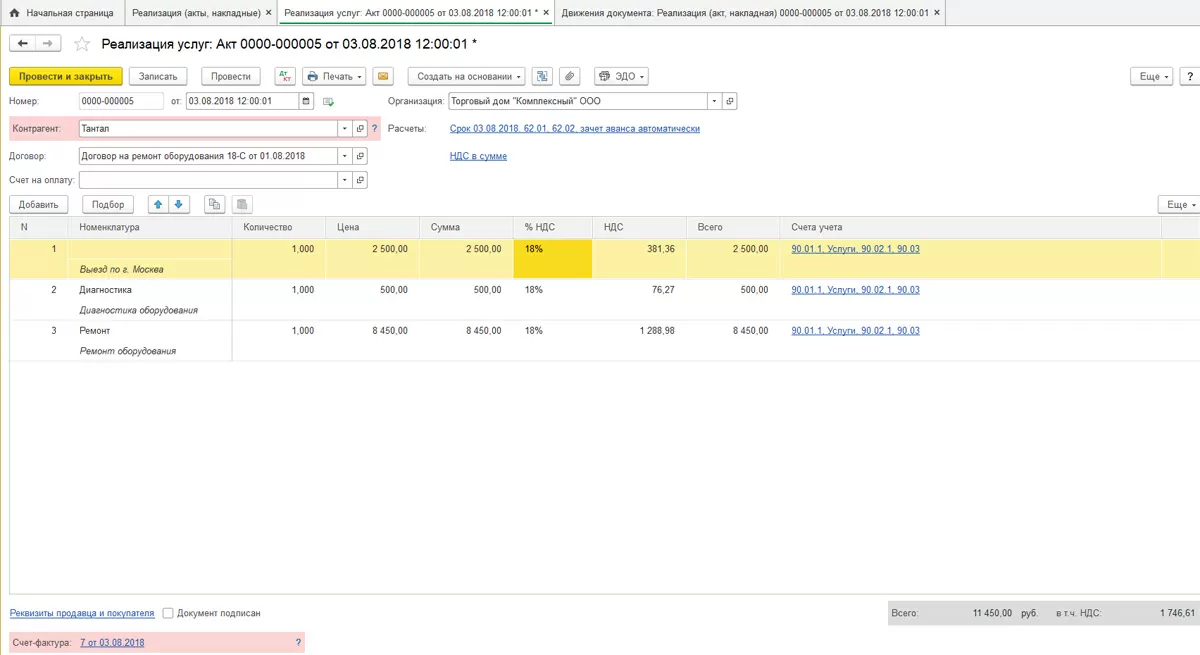Click the greyed-out paste rows icon
The width and height of the screenshot is (1200, 655).
coord(241,204)
